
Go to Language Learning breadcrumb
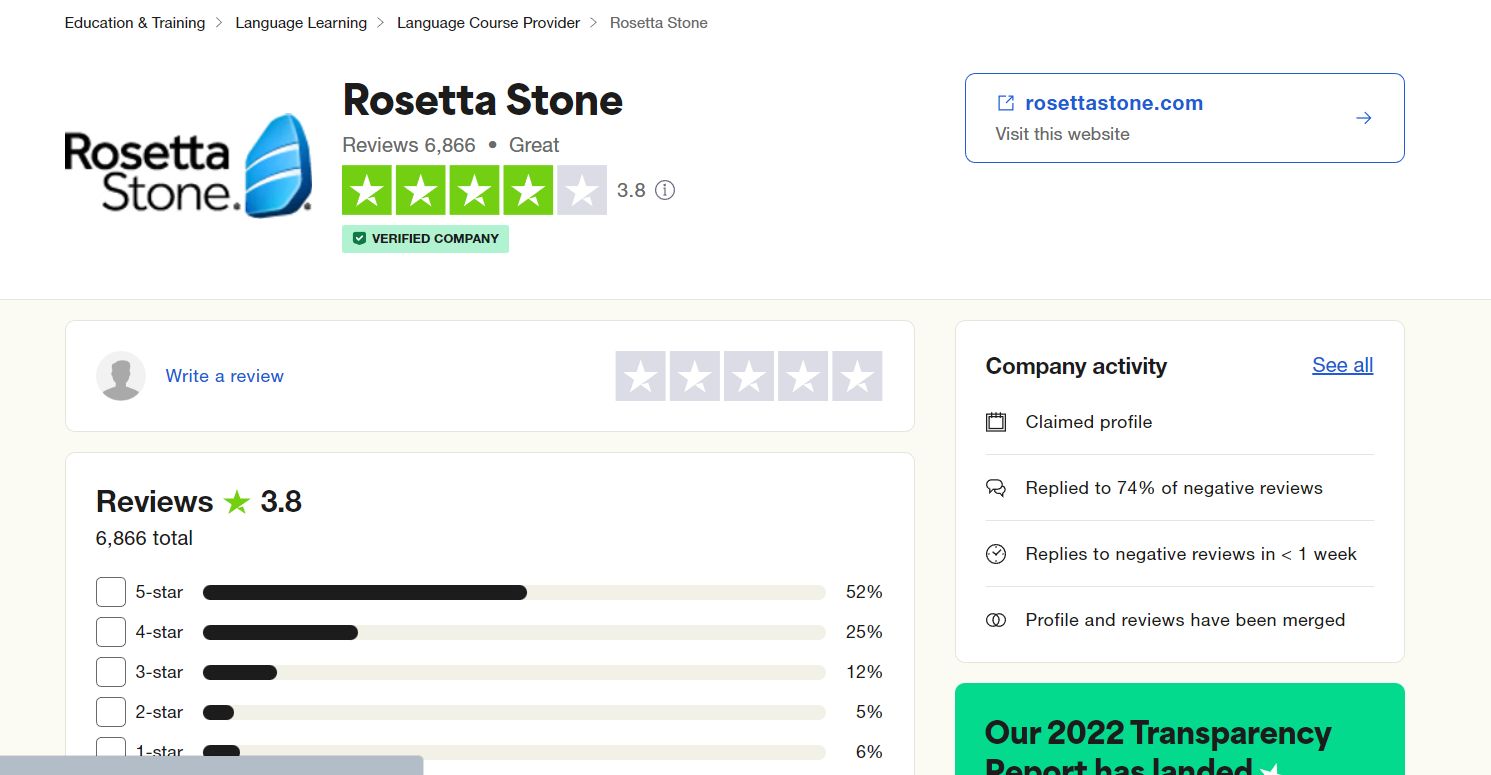[301, 22]
